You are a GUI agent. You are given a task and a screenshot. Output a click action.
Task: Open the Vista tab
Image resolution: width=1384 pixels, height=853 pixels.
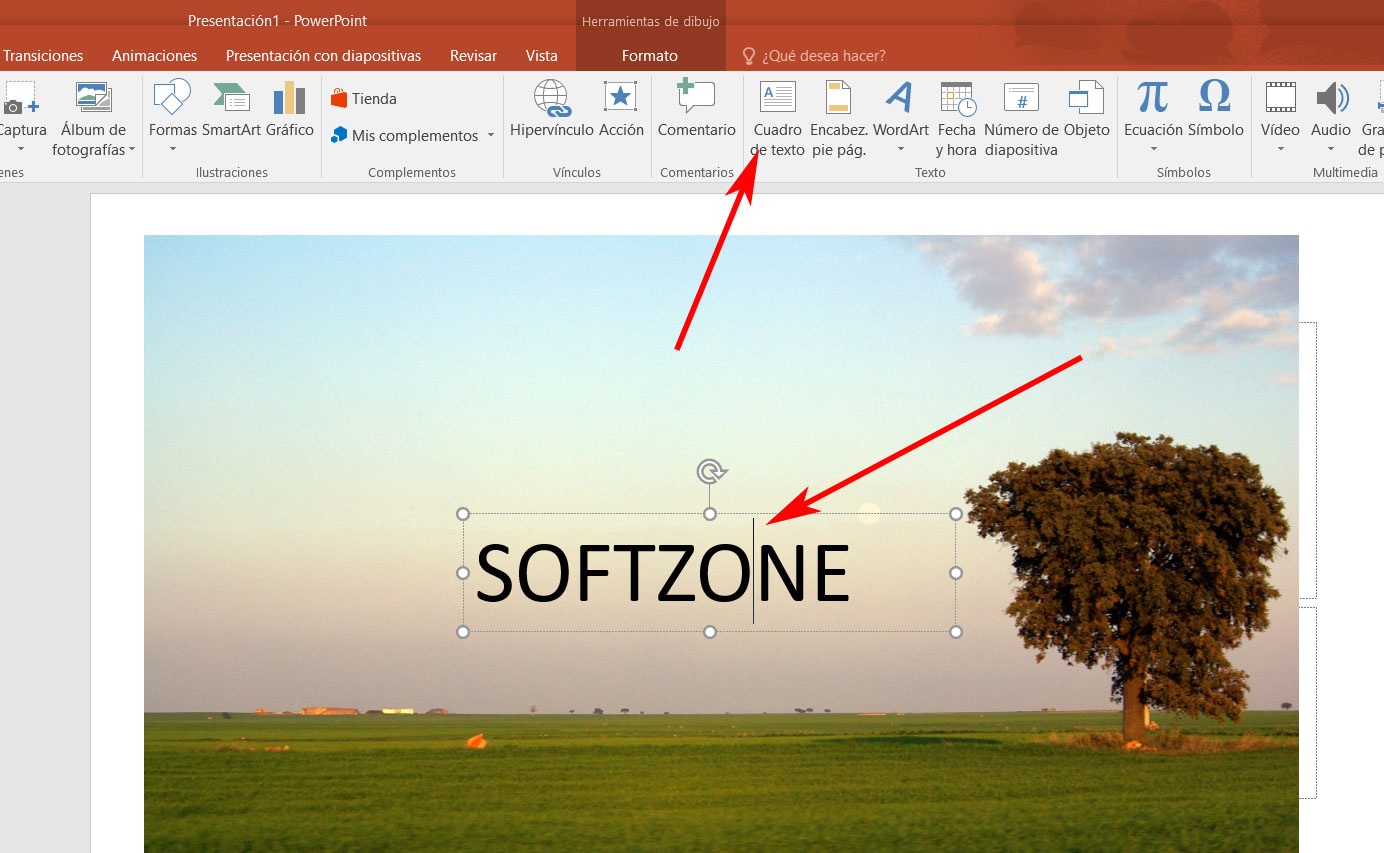point(542,56)
